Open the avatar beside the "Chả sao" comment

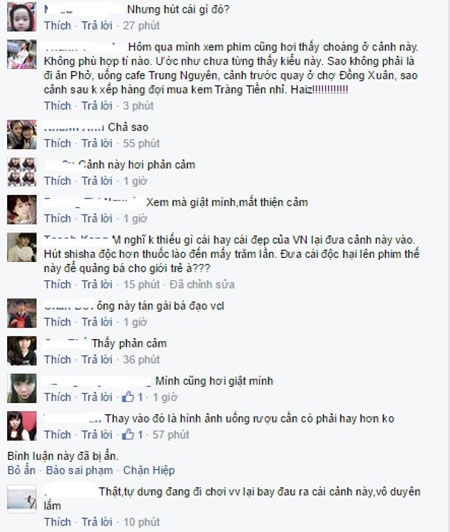(22, 135)
